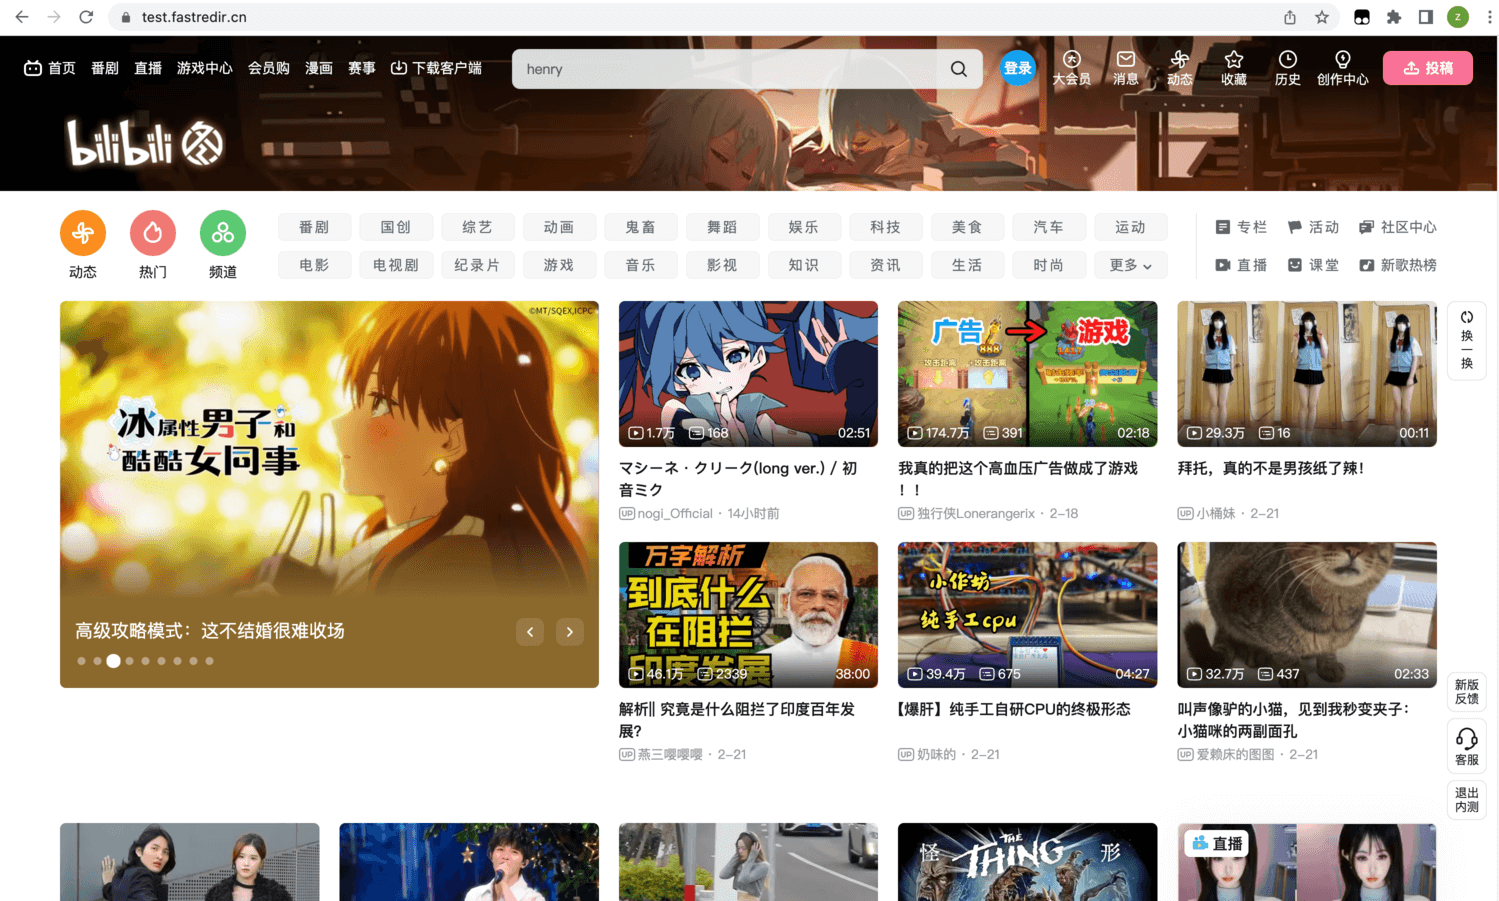The image size is (1499, 901).
Task: Select 科技 category tab
Action: click(885, 227)
